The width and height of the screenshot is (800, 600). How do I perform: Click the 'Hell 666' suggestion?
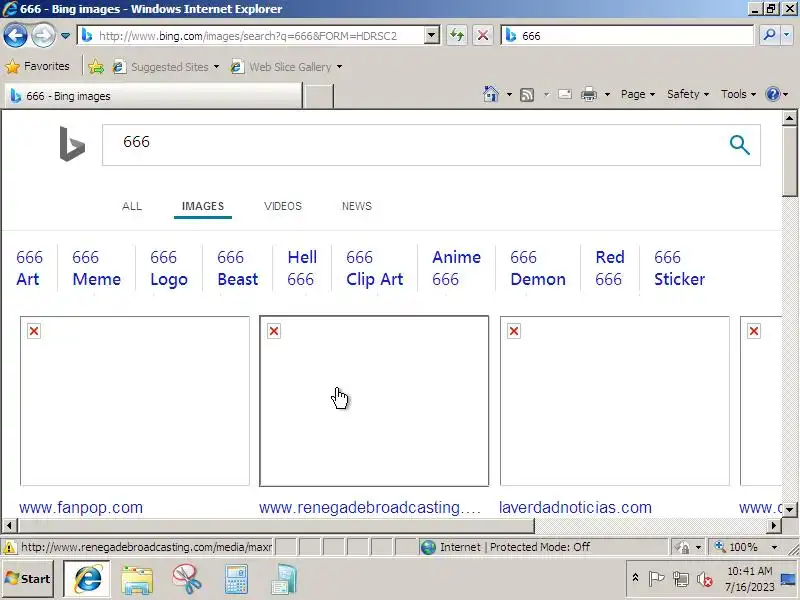(x=302, y=268)
